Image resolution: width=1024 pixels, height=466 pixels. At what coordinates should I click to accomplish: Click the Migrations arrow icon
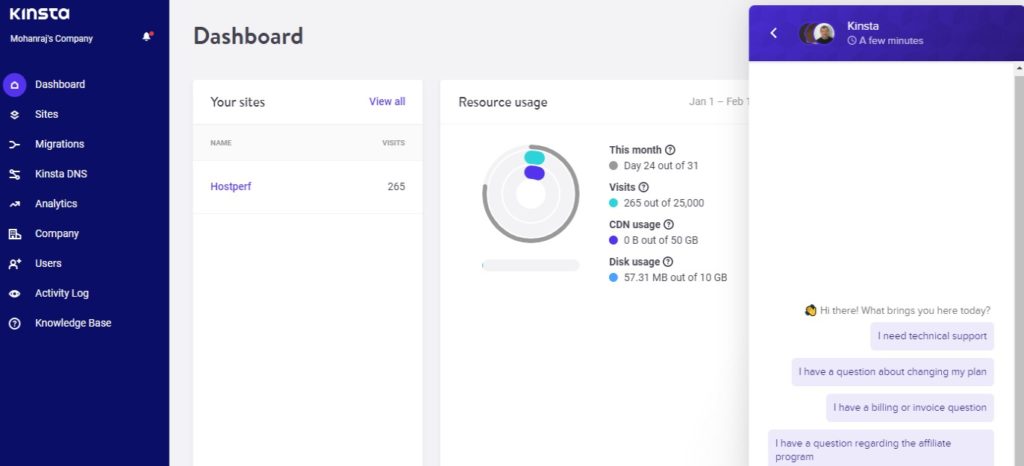click(x=14, y=145)
